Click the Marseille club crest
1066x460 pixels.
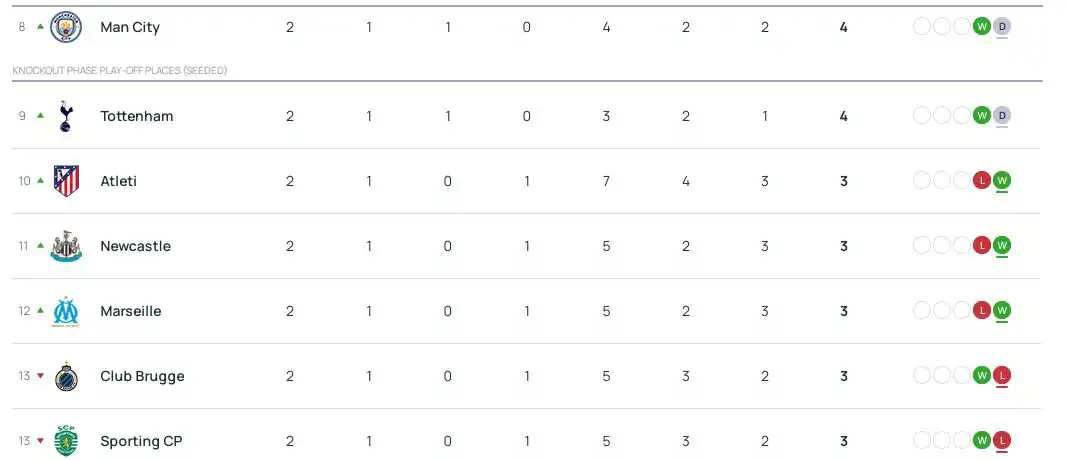(x=66, y=311)
